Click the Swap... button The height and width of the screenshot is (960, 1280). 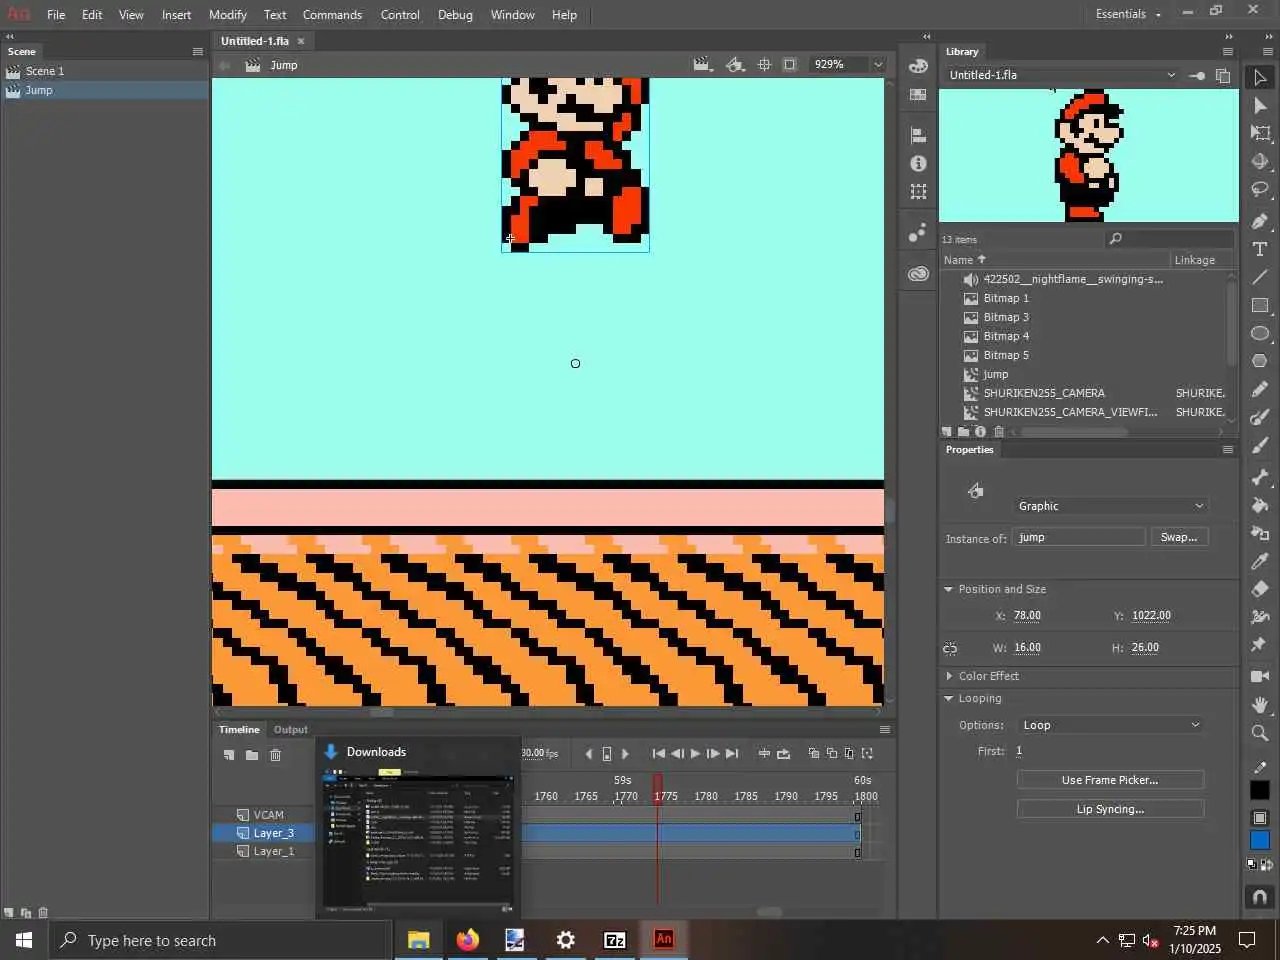pyautogui.click(x=1179, y=537)
